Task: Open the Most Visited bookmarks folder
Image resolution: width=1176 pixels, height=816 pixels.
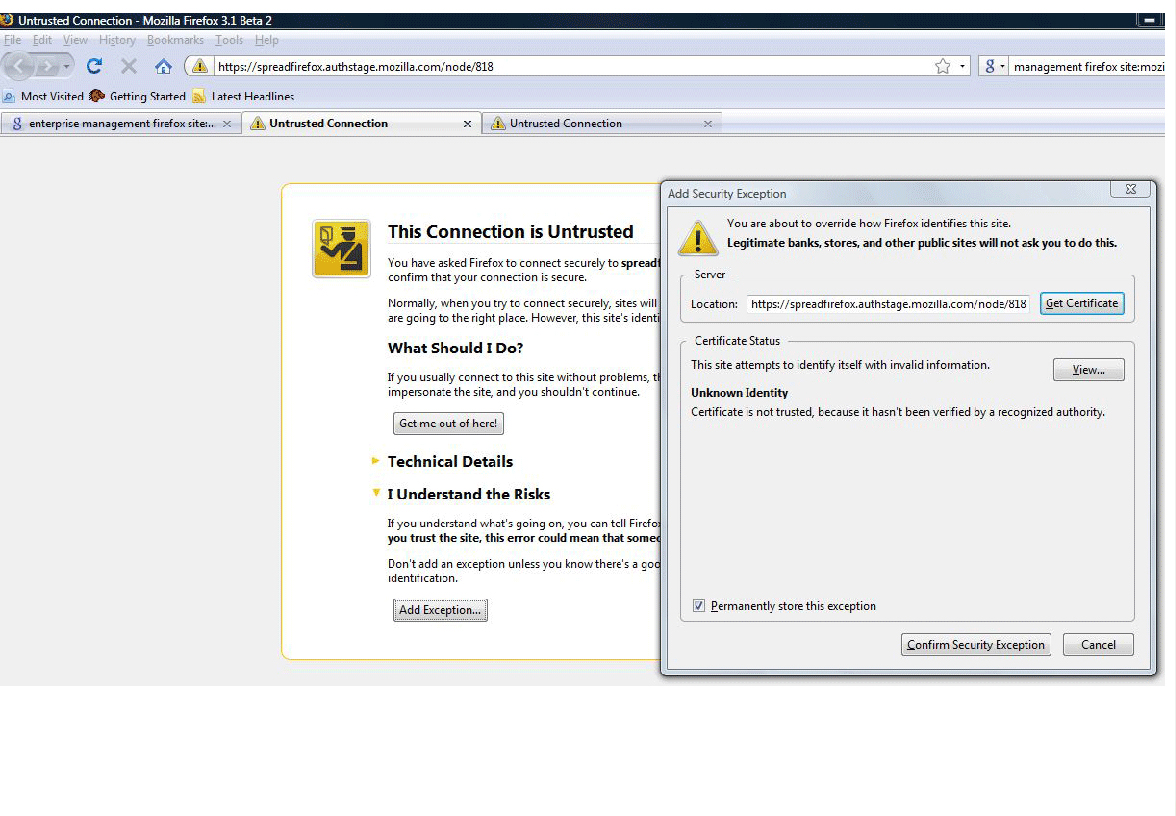Action: click(44, 96)
